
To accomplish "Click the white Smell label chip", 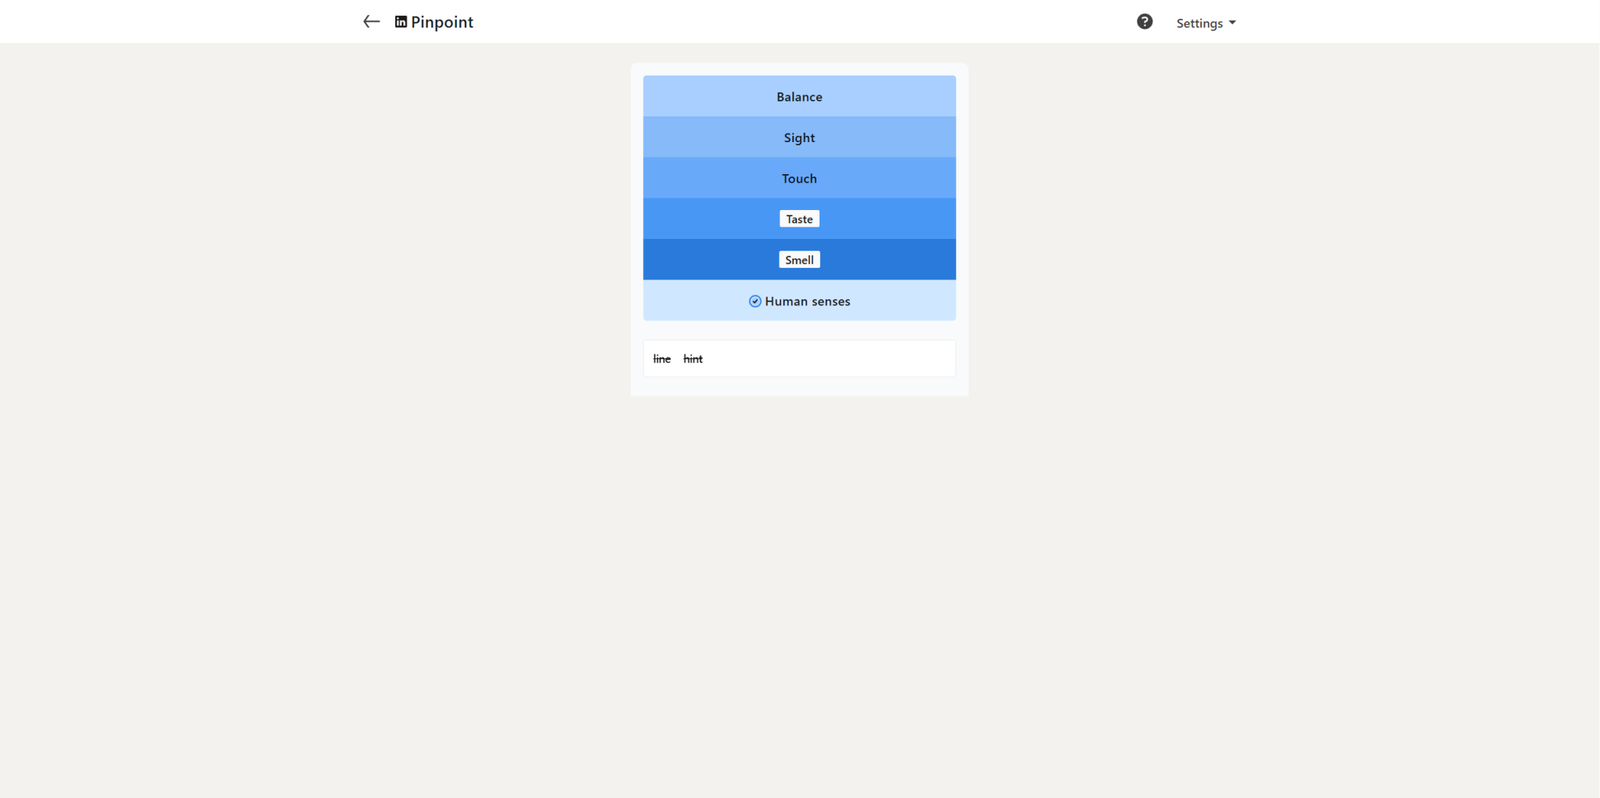I will (x=799, y=260).
